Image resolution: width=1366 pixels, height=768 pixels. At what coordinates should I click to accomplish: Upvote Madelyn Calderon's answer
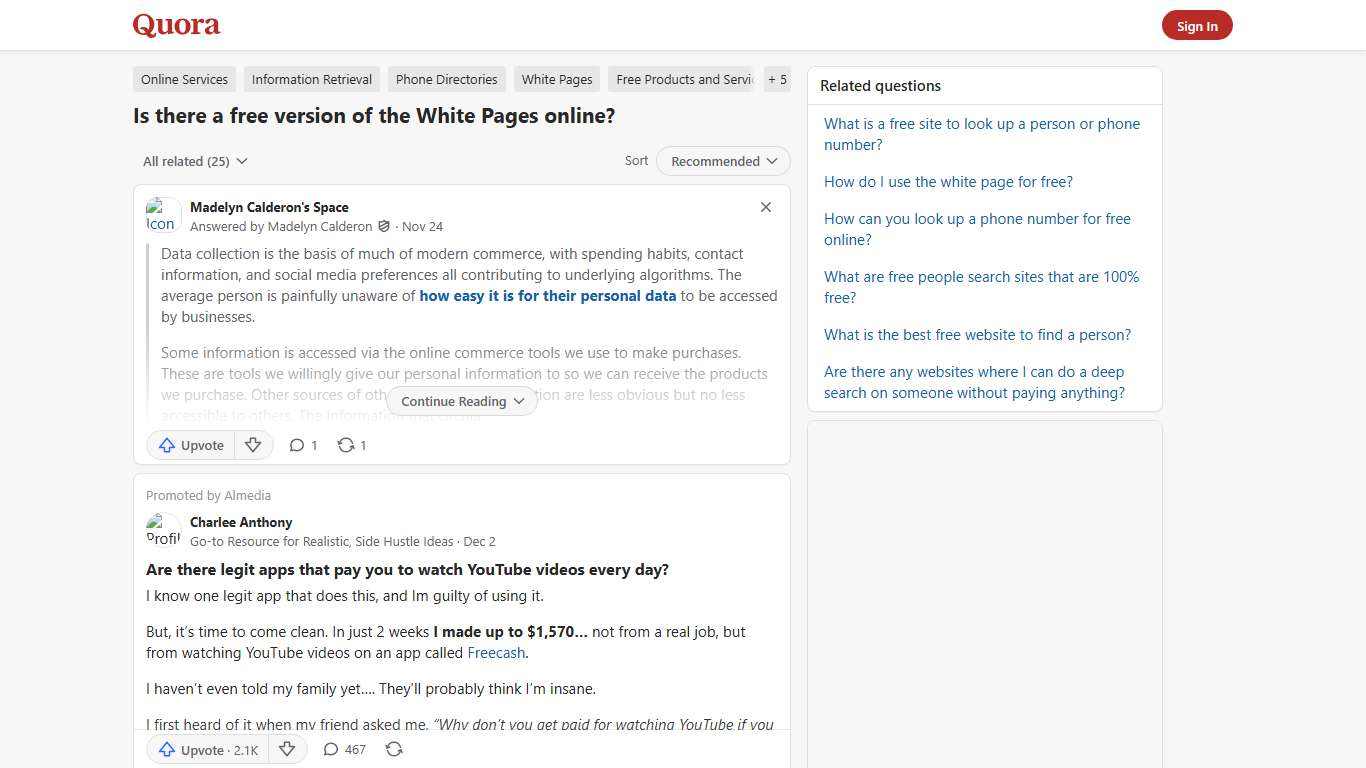coord(190,445)
